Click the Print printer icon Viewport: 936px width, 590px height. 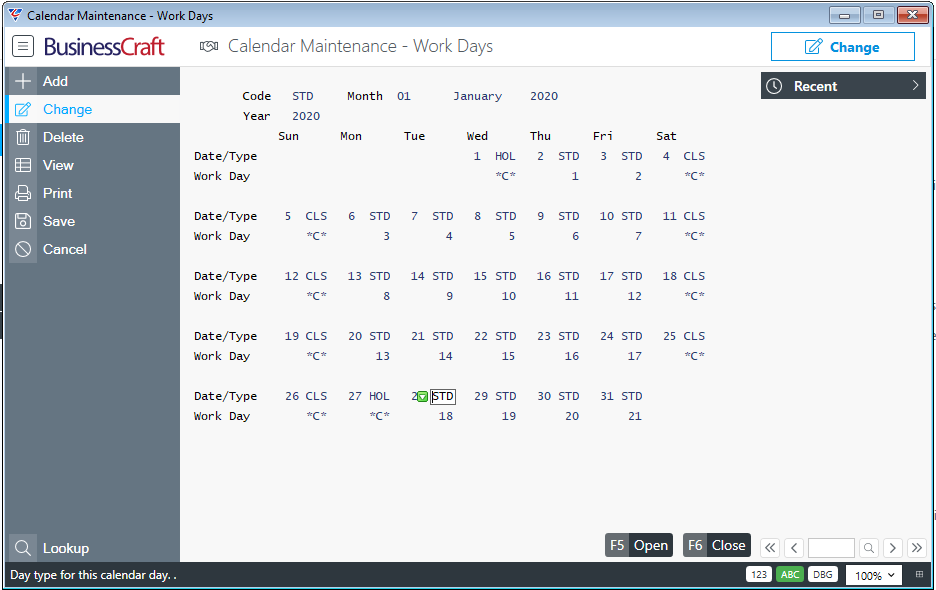[23, 193]
